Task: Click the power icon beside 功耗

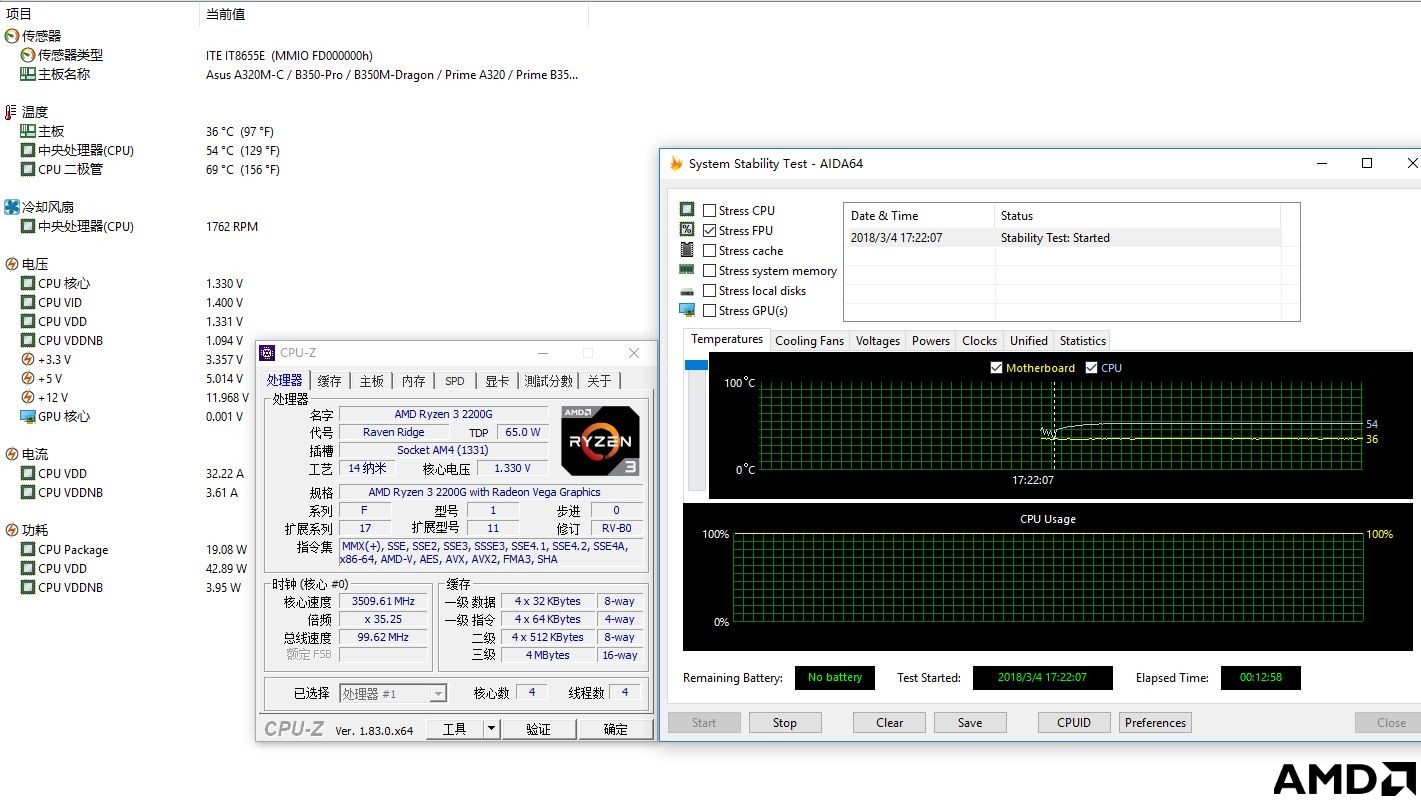Action: pos(12,530)
